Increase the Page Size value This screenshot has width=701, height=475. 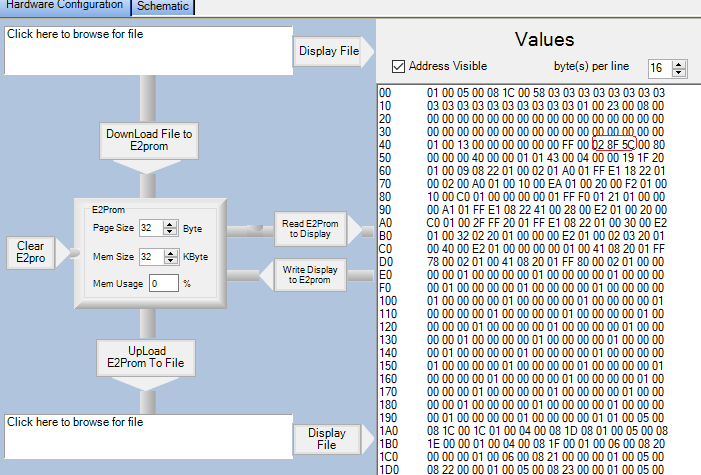pos(169,224)
